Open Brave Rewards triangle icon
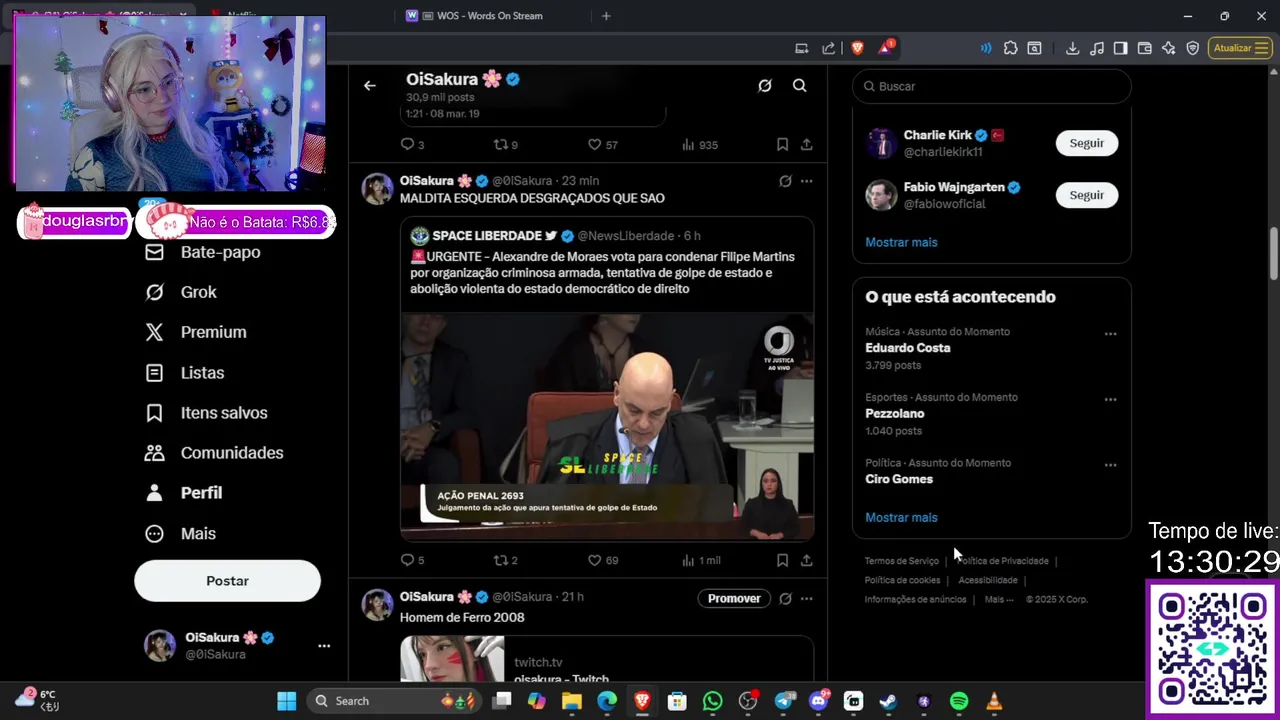The image size is (1280, 720). 886,48
